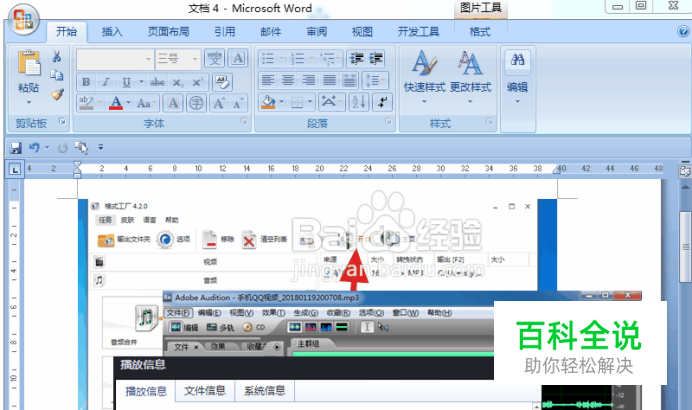Toggle character border
Viewport: 692px width, 410px height.
point(238,58)
